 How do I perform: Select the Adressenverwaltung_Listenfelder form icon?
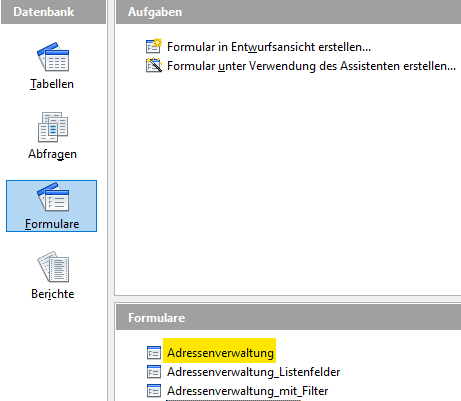pyautogui.click(x=154, y=372)
